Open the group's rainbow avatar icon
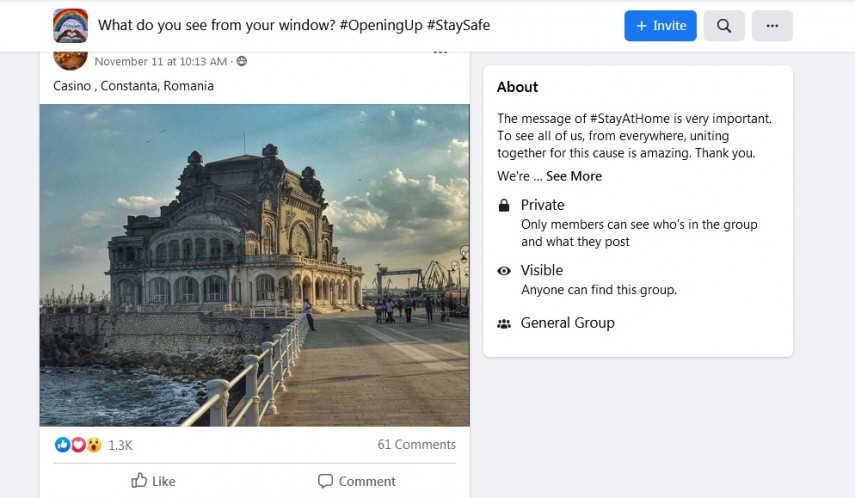Screen dimensions: 855x498 pos(70,26)
